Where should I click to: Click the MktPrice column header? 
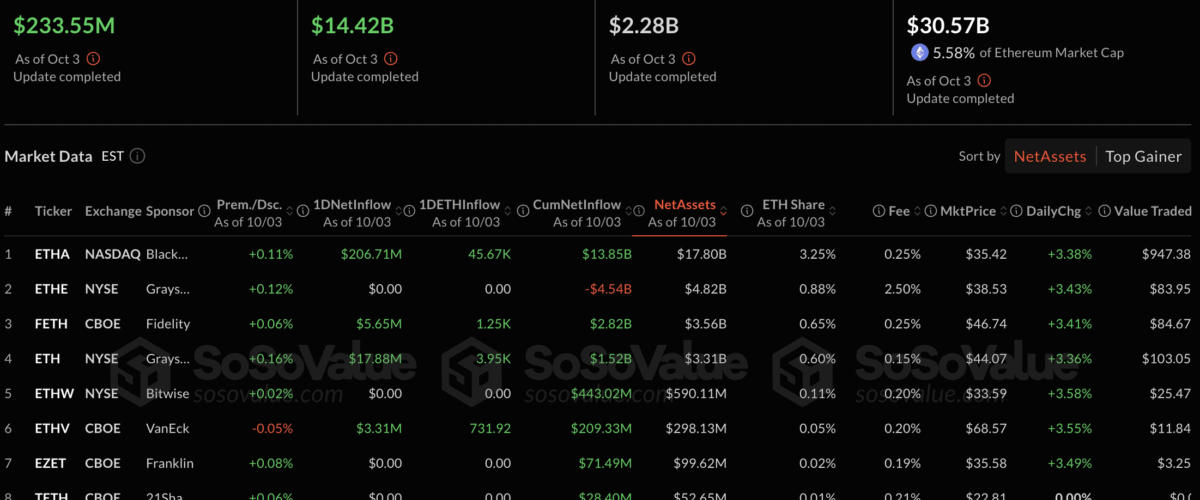coord(968,211)
